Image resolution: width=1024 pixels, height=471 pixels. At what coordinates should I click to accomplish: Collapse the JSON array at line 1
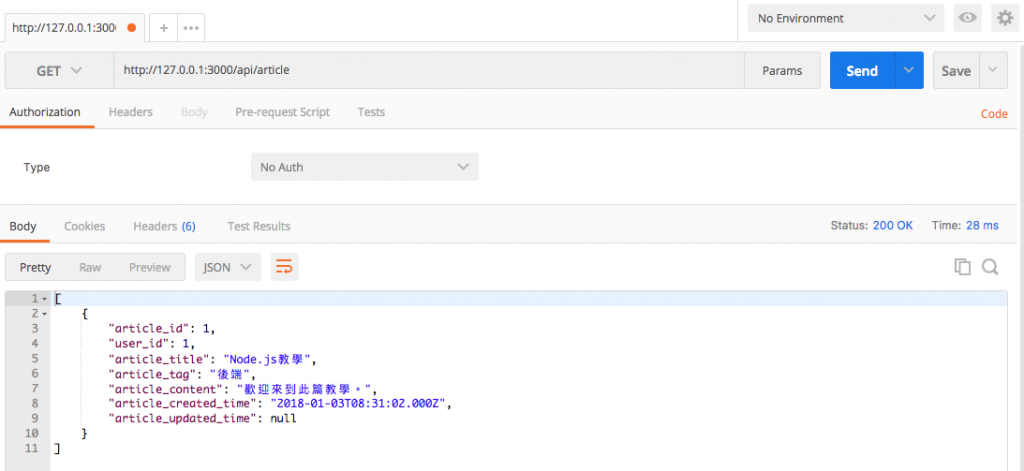pos(44,299)
